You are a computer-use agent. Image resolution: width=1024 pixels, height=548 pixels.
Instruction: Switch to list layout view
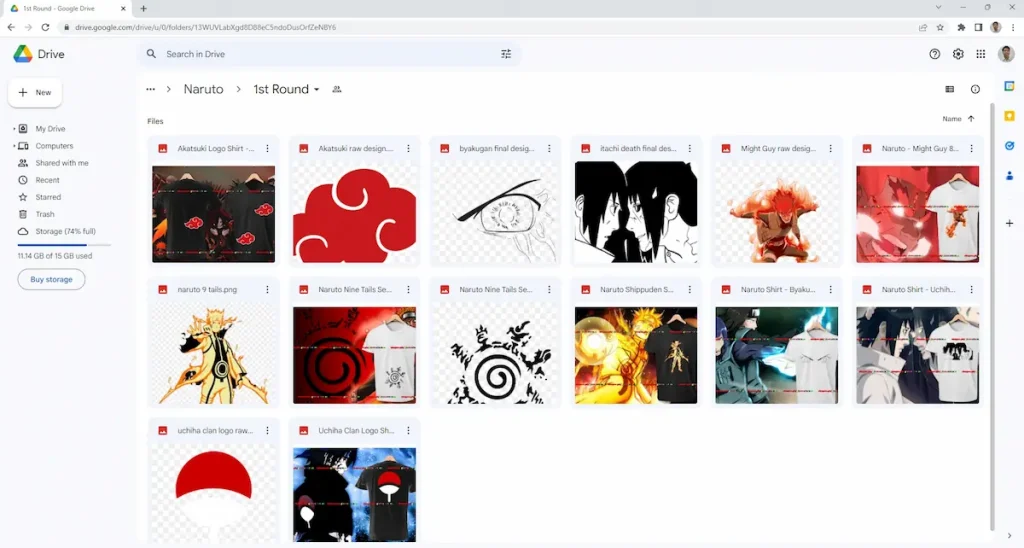click(x=950, y=89)
